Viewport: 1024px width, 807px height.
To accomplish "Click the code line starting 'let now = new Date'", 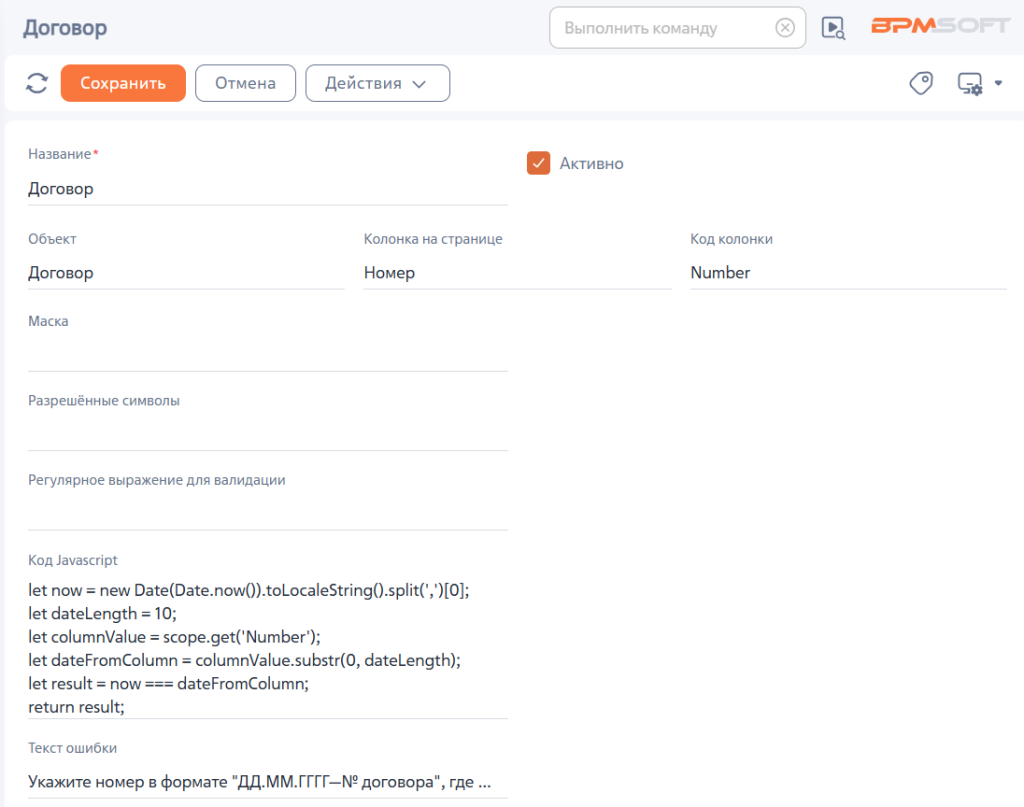I will pos(249,590).
